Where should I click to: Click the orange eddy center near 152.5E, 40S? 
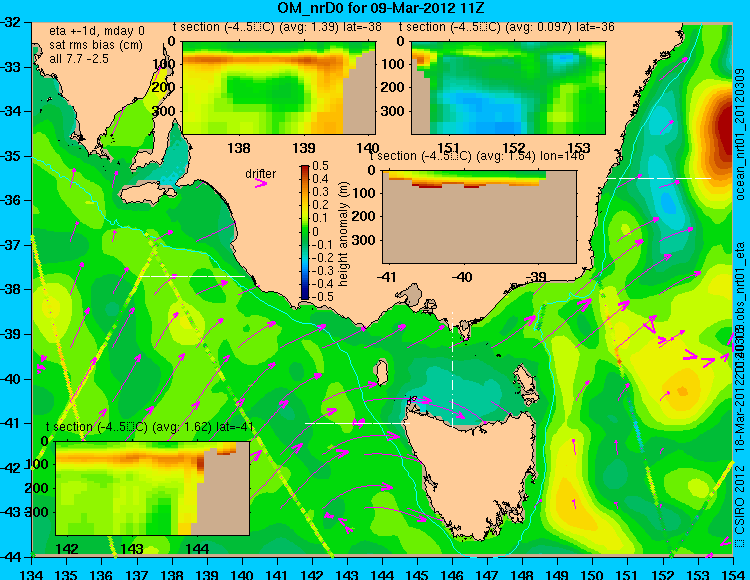point(682,391)
